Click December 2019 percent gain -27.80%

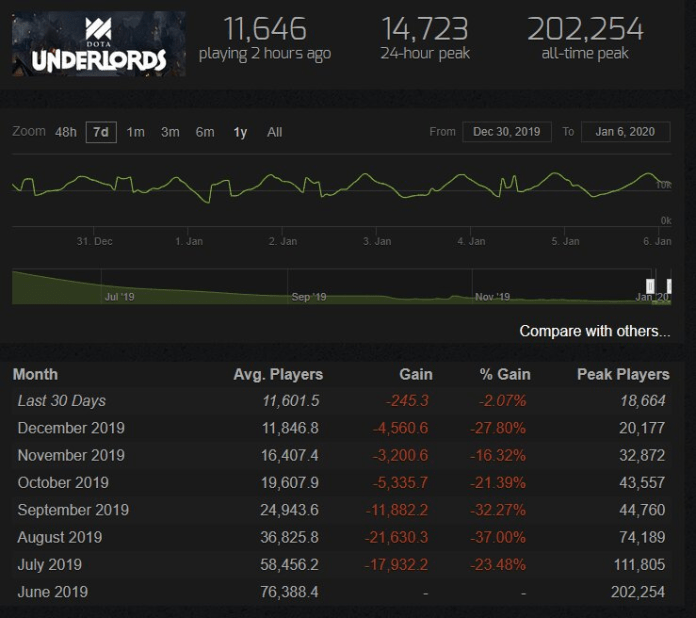(x=498, y=428)
